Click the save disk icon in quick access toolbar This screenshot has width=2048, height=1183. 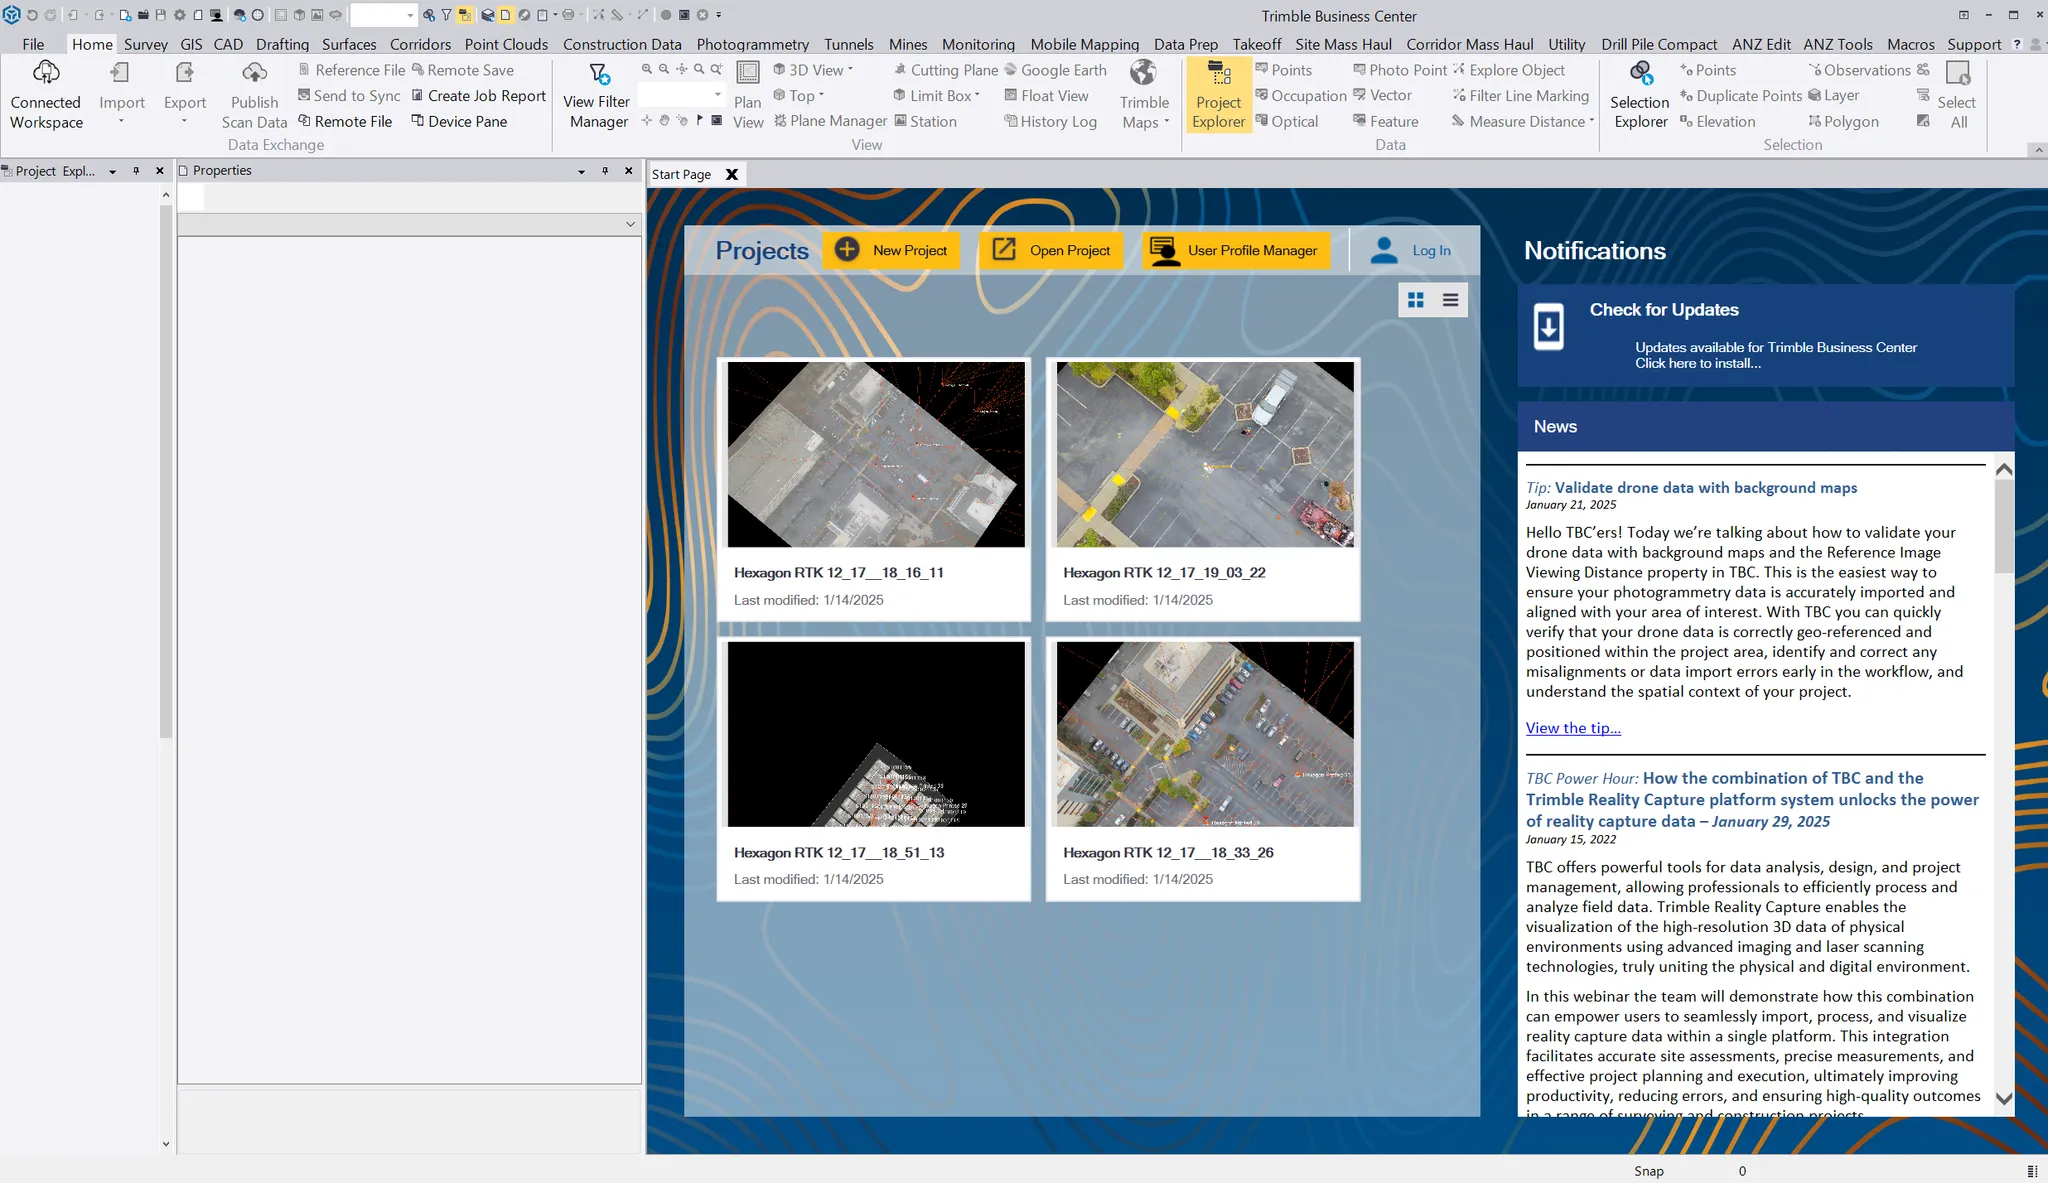pyautogui.click(x=161, y=15)
